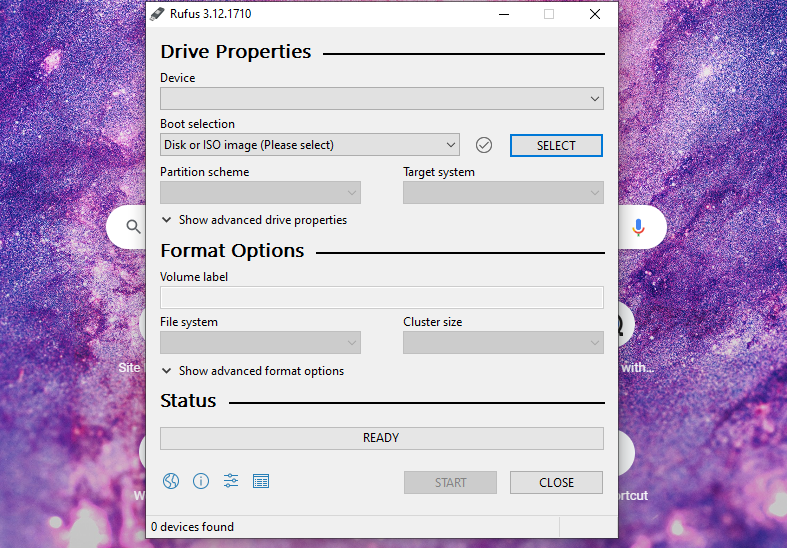Open the File system dropdown
Image resolution: width=787 pixels, height=548 pixels.
(260, 342)
